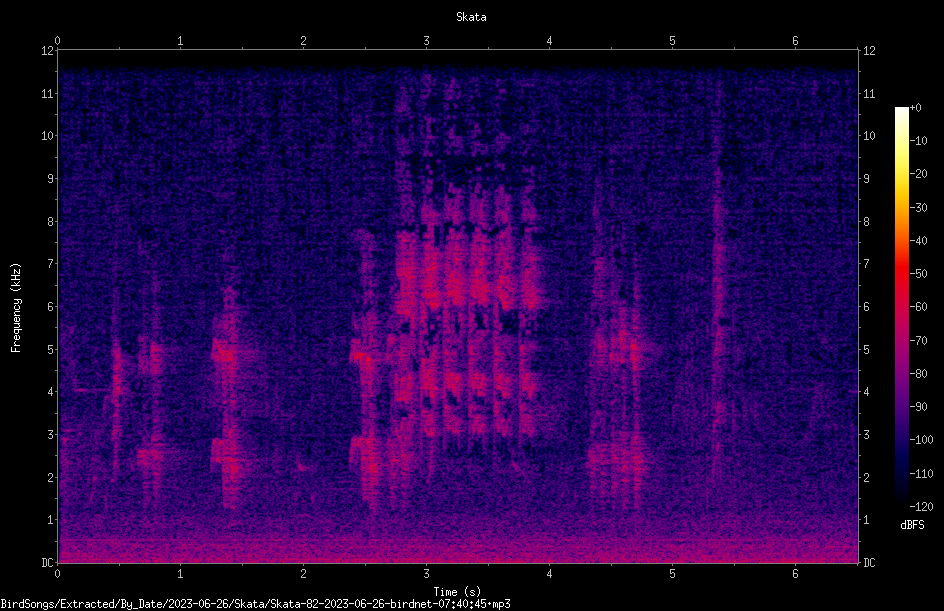The width and height of the screenshot is (944, 611).
Task: Click the "-60" color scale label
Action: click(918, 307)
